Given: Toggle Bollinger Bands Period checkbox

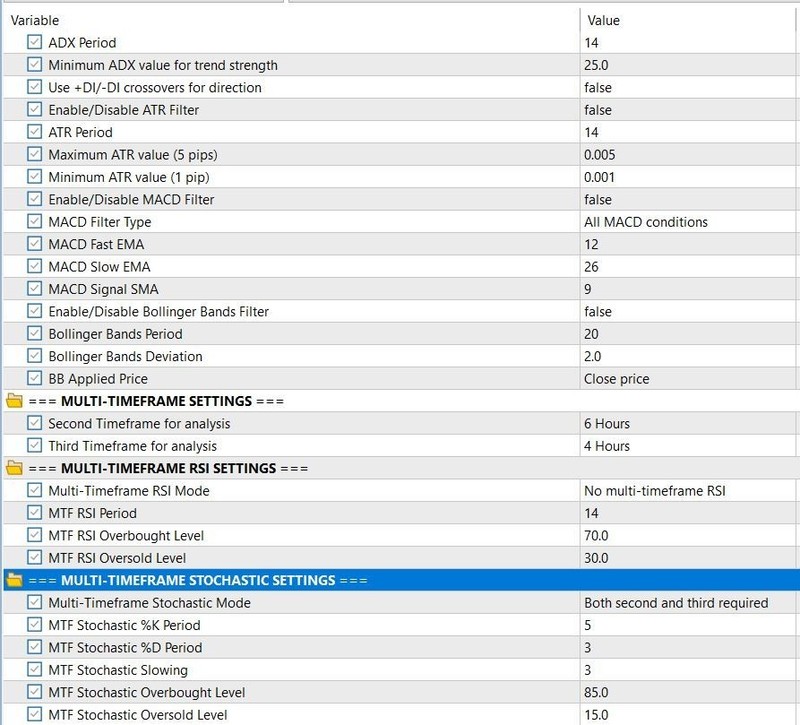Looking at the screenshot, I should (34, 334).
